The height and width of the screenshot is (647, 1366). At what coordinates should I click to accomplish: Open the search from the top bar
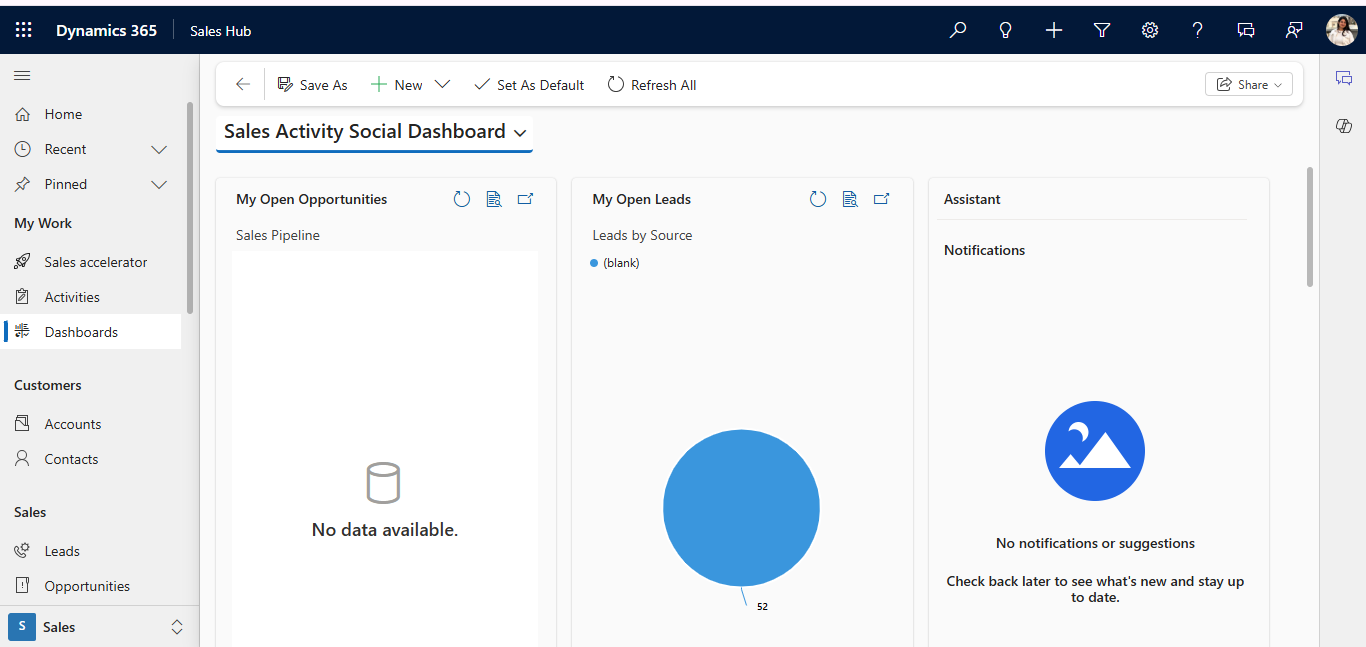point(957,30)
